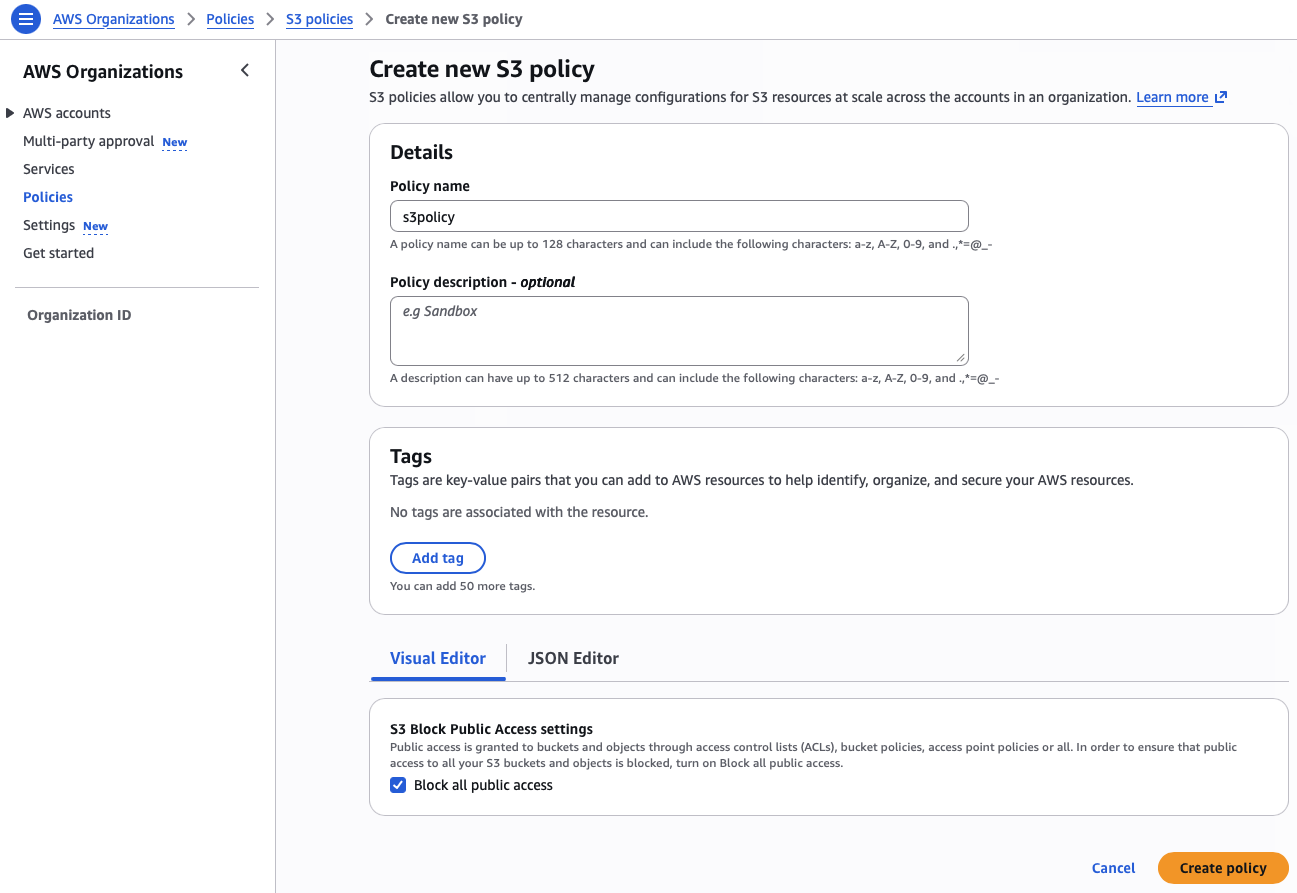Screen dimensions: 1297x893
Task: Open the Learn more link
Action: pos(1172,97)
